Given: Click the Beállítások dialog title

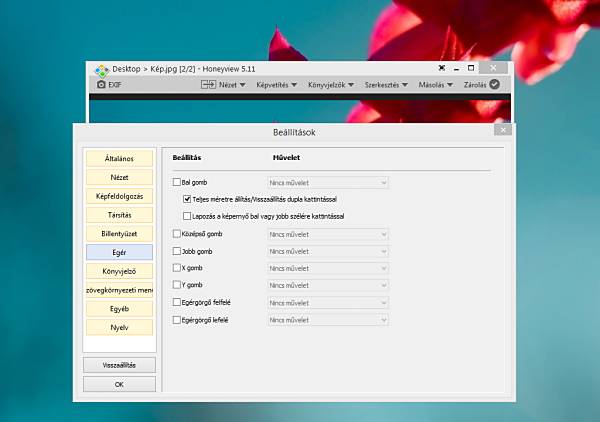Looking at the screenshot, I should point(294,132).
